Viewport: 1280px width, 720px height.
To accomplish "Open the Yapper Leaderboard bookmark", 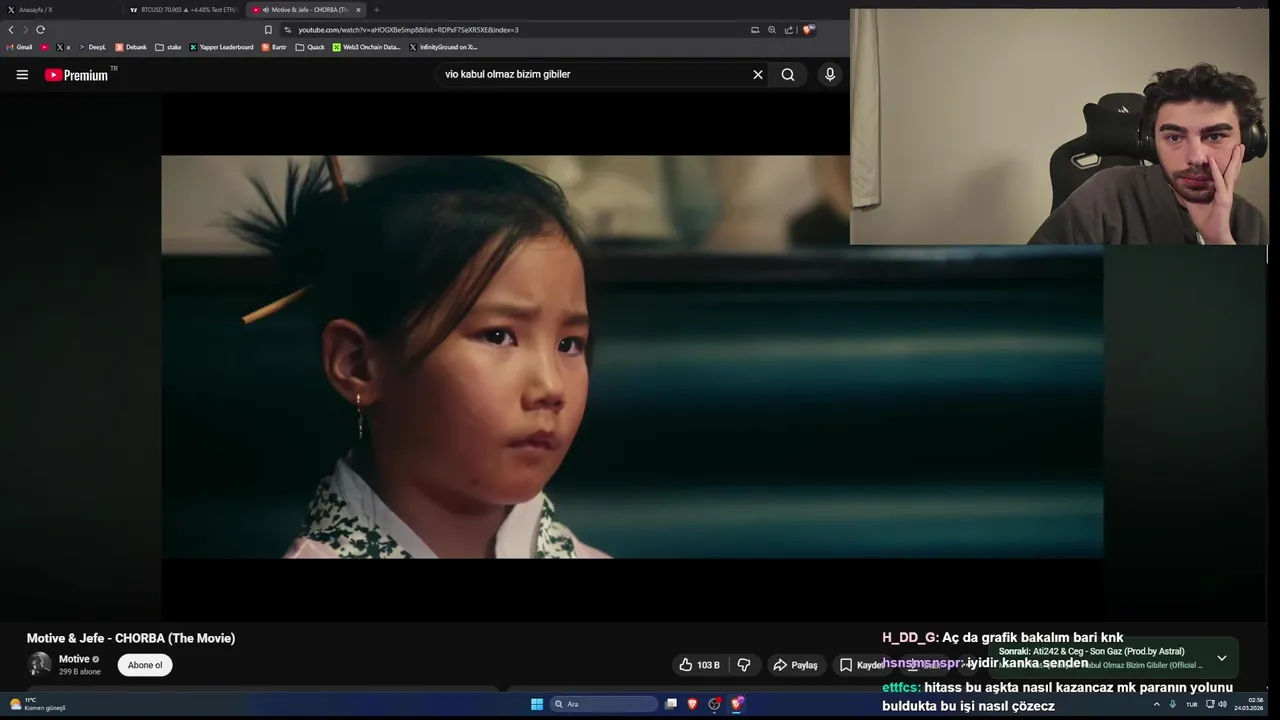I will [221, 47].
